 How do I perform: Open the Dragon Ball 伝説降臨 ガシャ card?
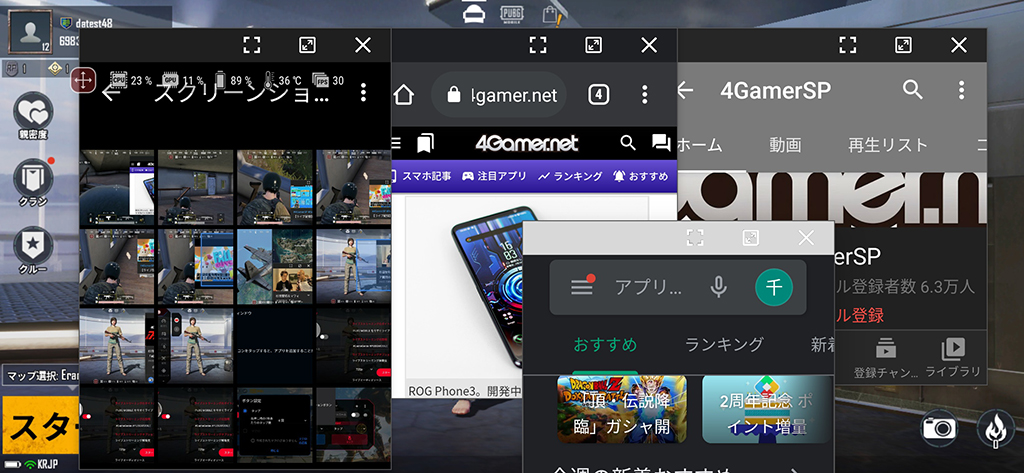click(622, 409)
